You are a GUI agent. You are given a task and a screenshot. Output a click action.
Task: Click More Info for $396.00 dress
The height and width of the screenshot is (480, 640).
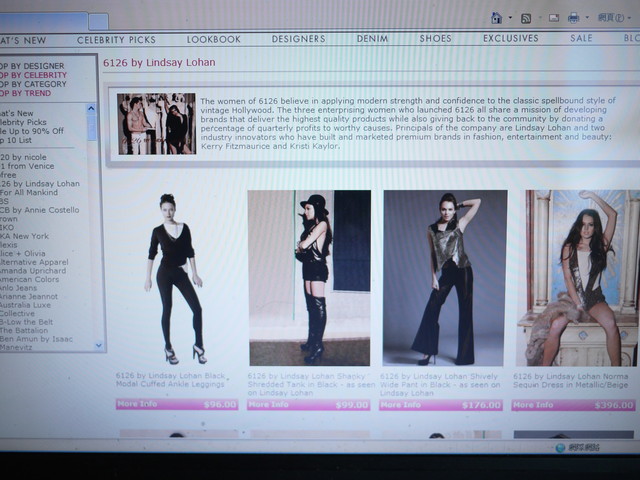tap(573, 405)
